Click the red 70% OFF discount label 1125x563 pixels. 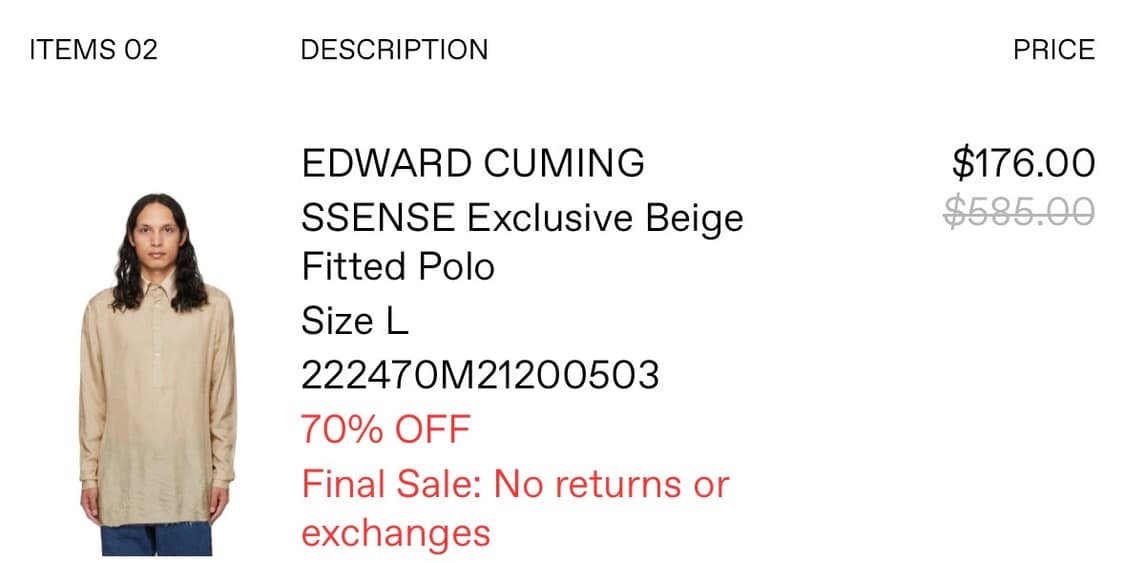coord(385,429)
